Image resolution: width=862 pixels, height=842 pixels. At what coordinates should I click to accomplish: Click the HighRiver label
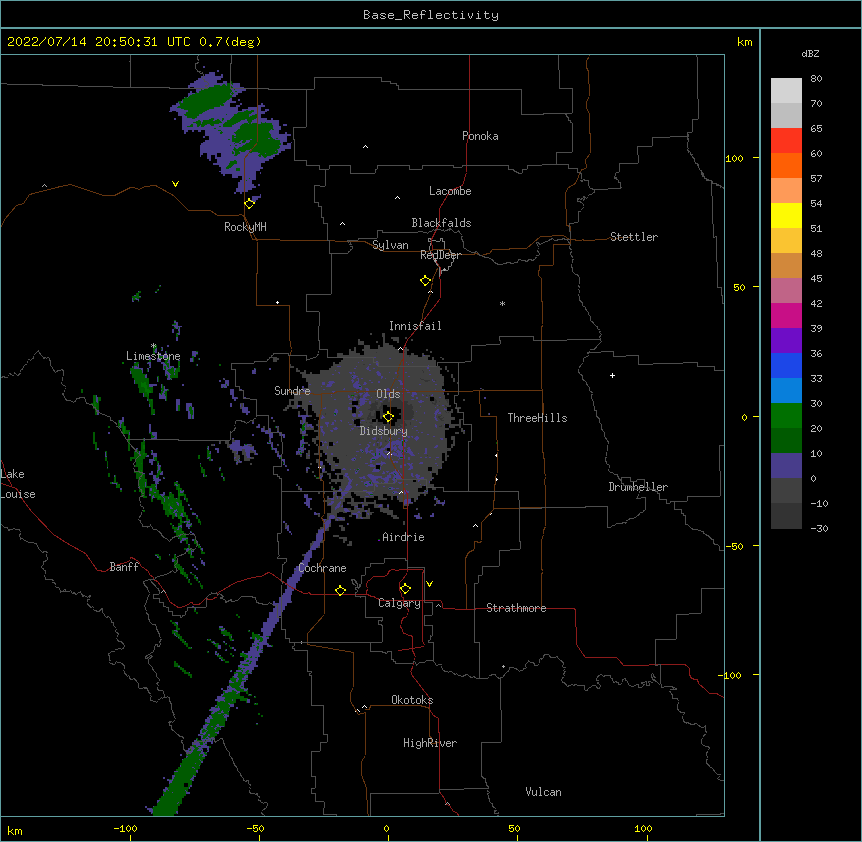430,743
